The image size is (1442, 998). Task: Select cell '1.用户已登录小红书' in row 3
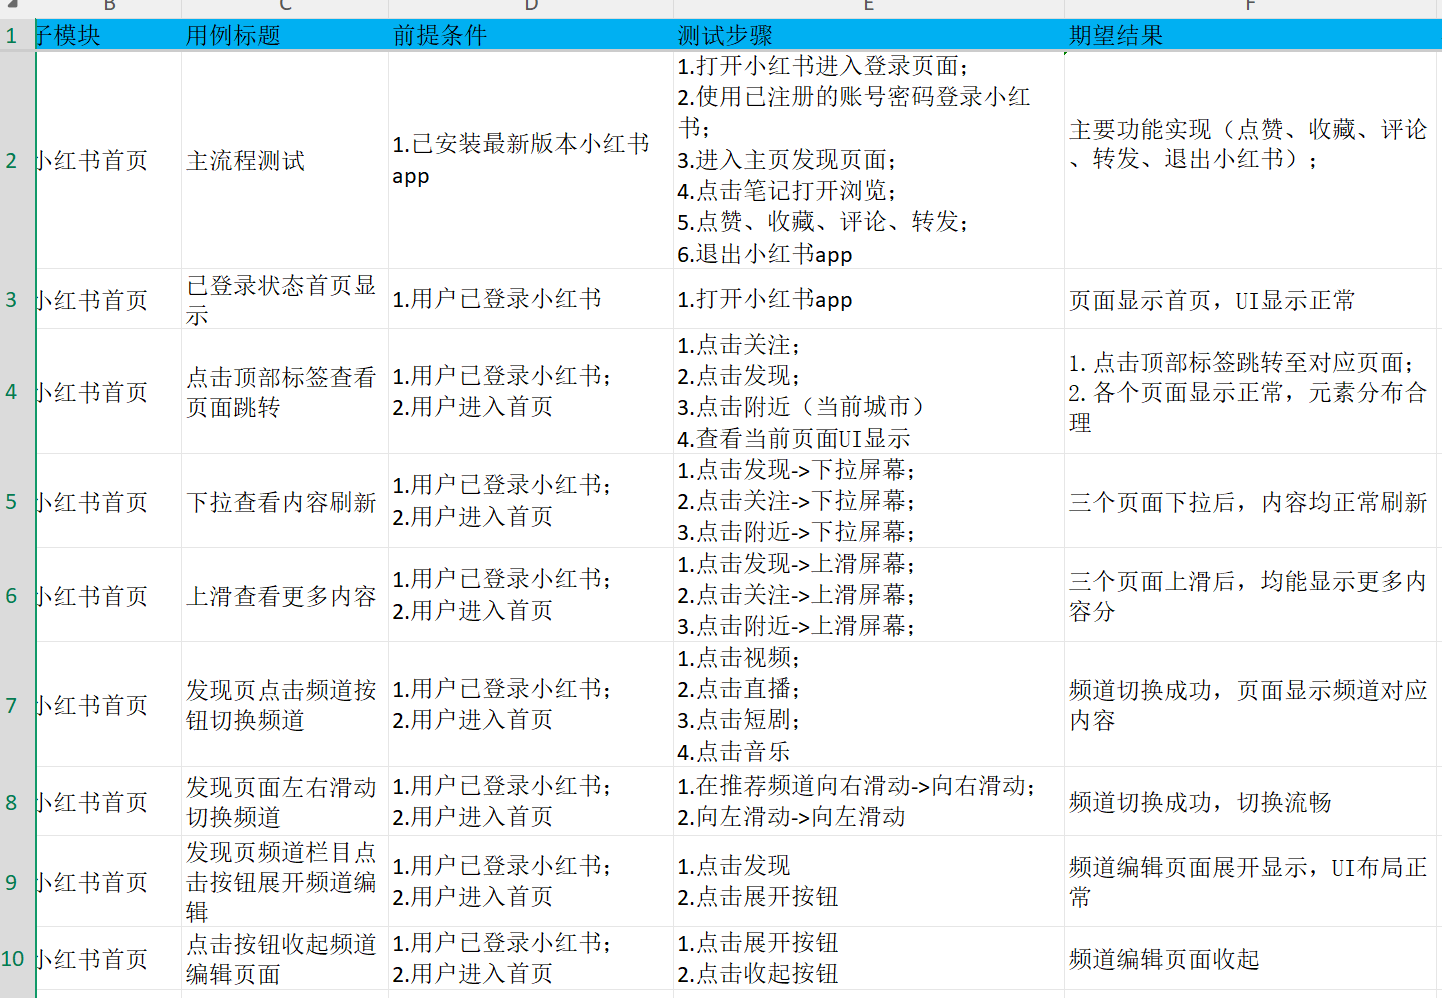[x=530, y=299]
